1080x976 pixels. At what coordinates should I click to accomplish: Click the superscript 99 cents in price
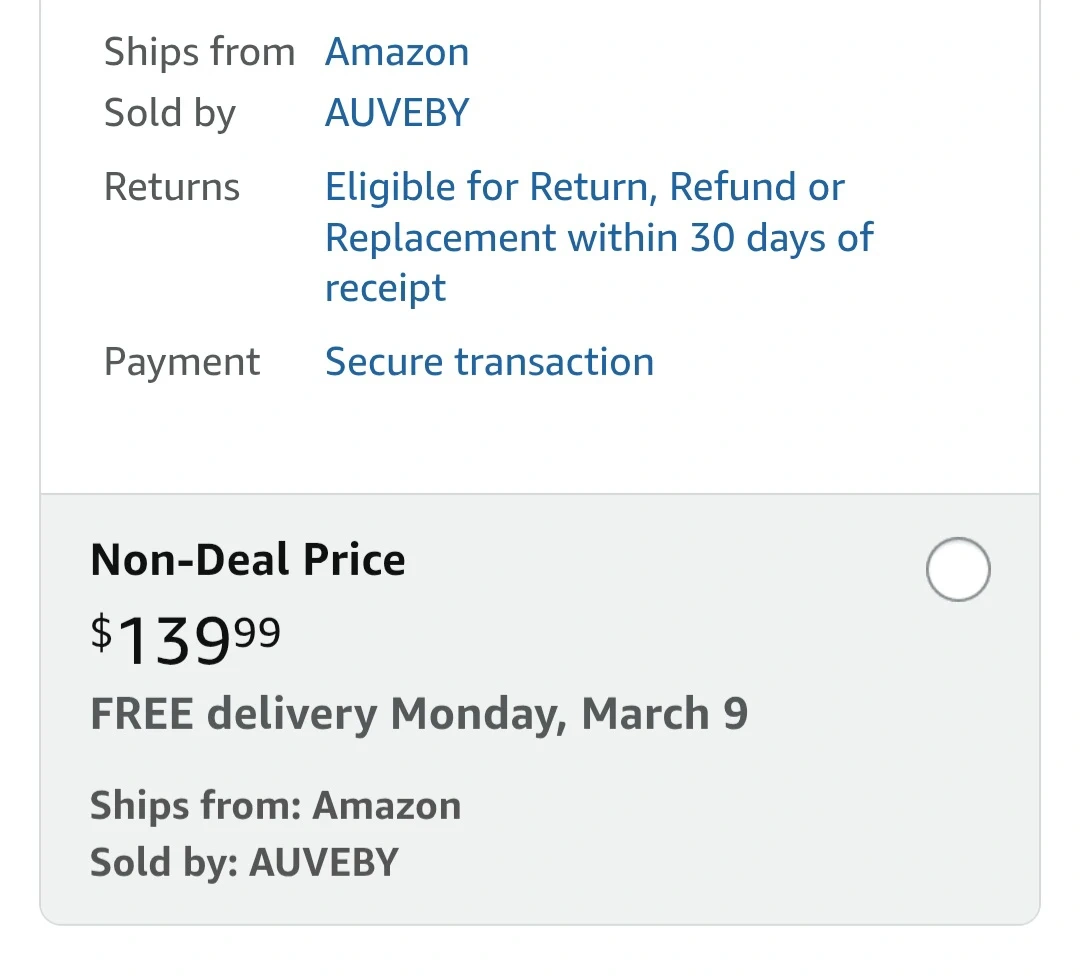(258, 632)
